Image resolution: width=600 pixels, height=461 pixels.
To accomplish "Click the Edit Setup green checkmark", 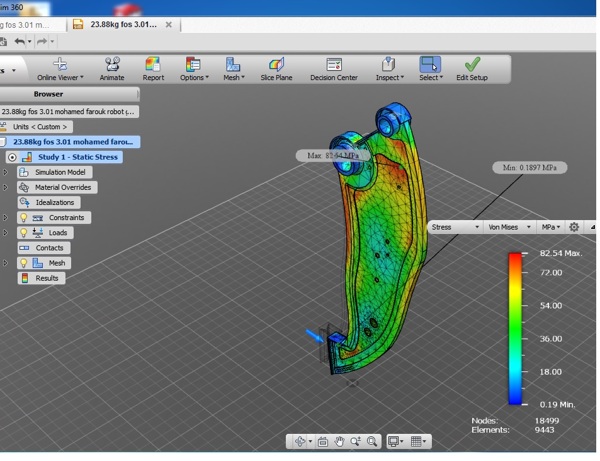I will pyautogui.click(x=472, y=67).
